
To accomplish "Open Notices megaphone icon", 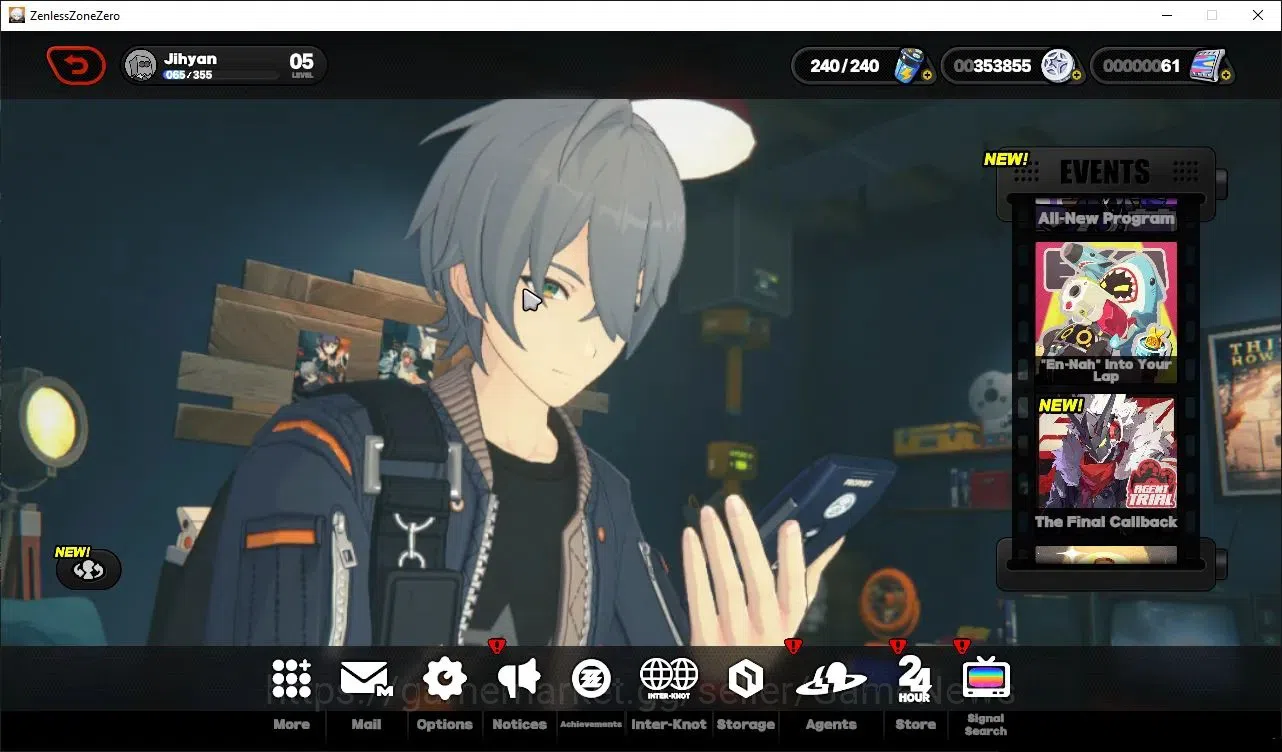I will (519, 679).
